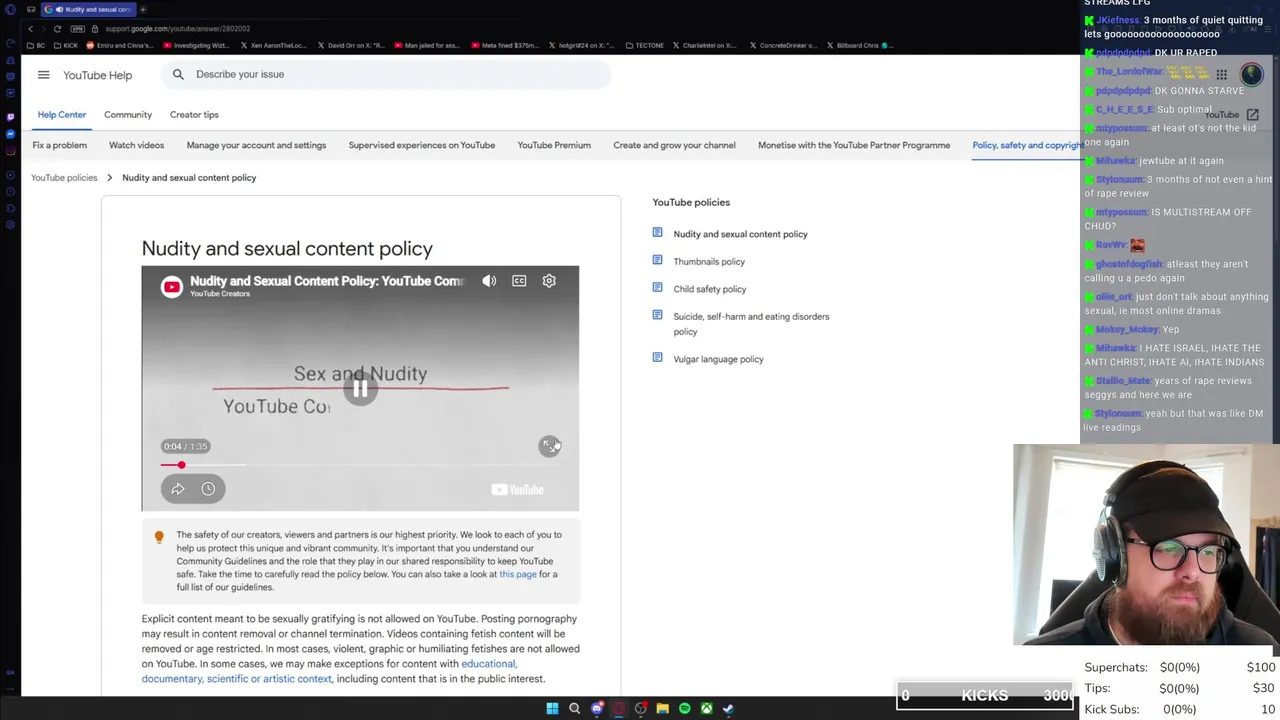Share the video using the arrow icon
The image size is (1280, 720).
[x=178, y=489]
